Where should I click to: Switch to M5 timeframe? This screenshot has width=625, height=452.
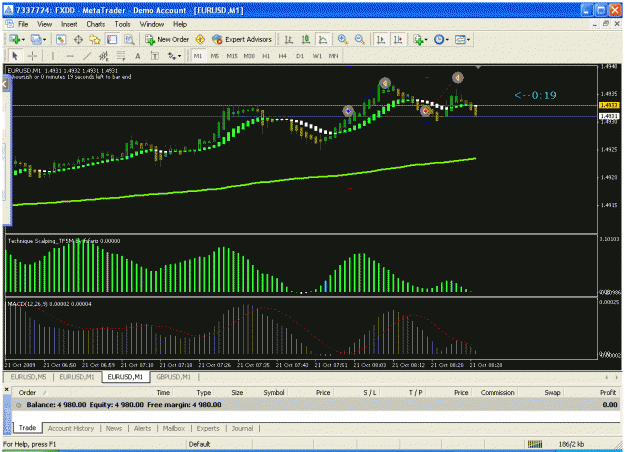[x=215, y=56]
